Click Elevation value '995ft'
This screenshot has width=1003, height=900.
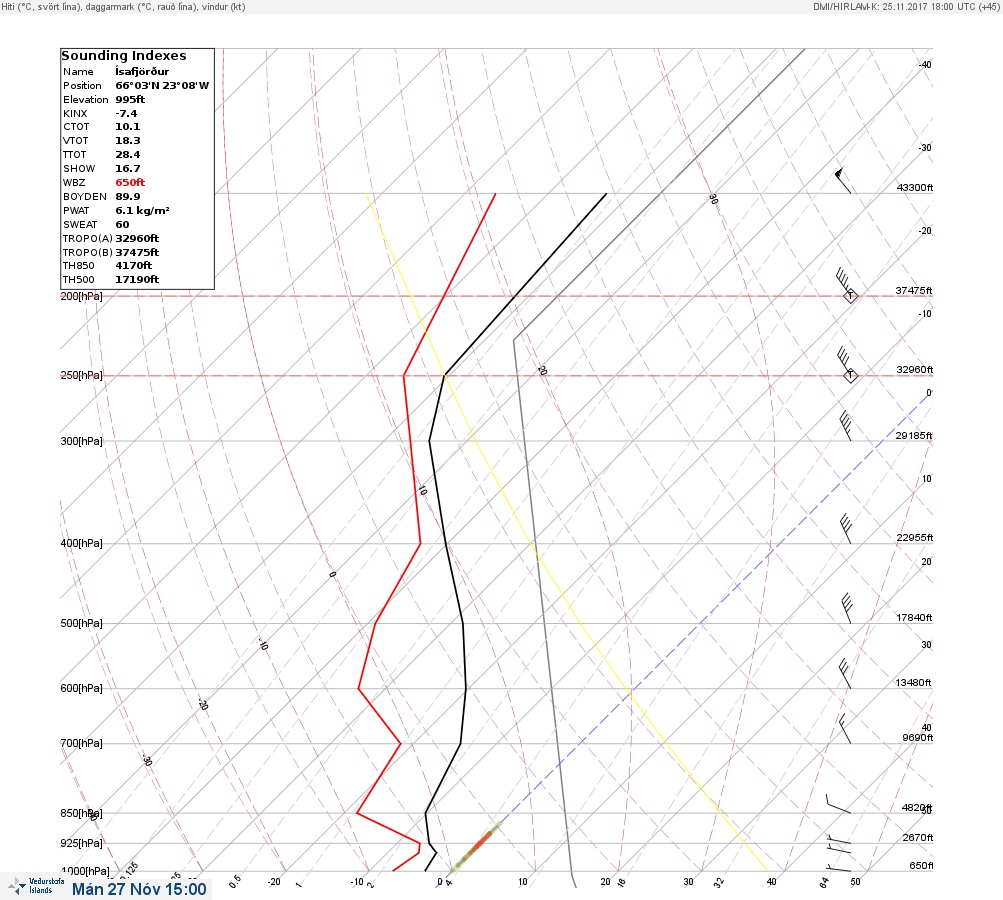(130, 100)
